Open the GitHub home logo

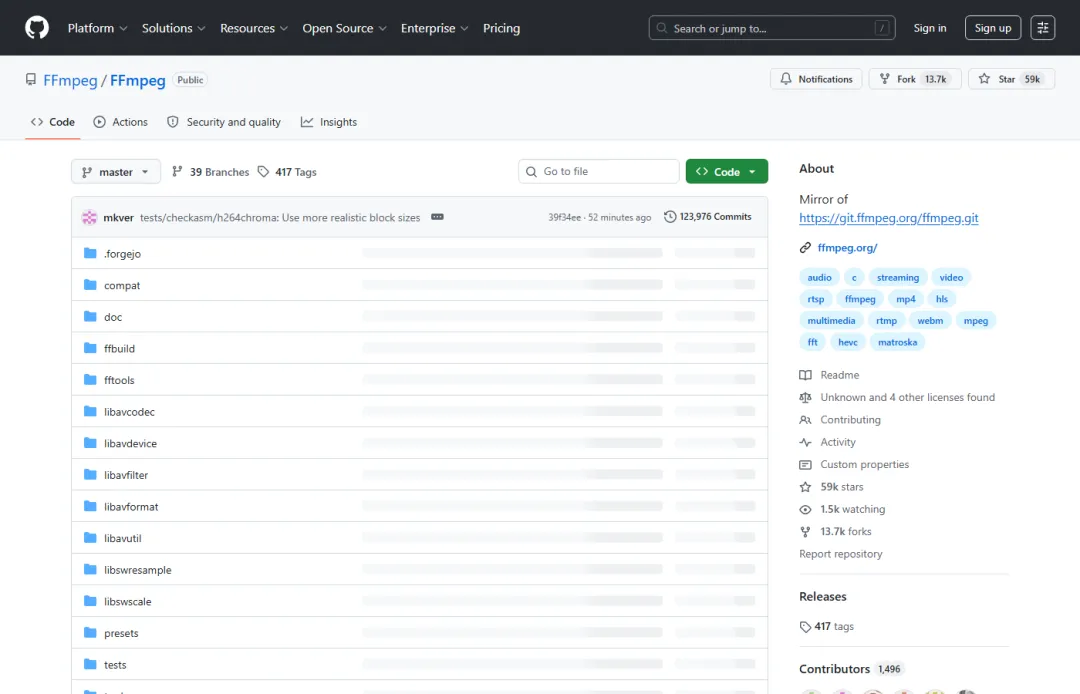click(x=37, y=28)
